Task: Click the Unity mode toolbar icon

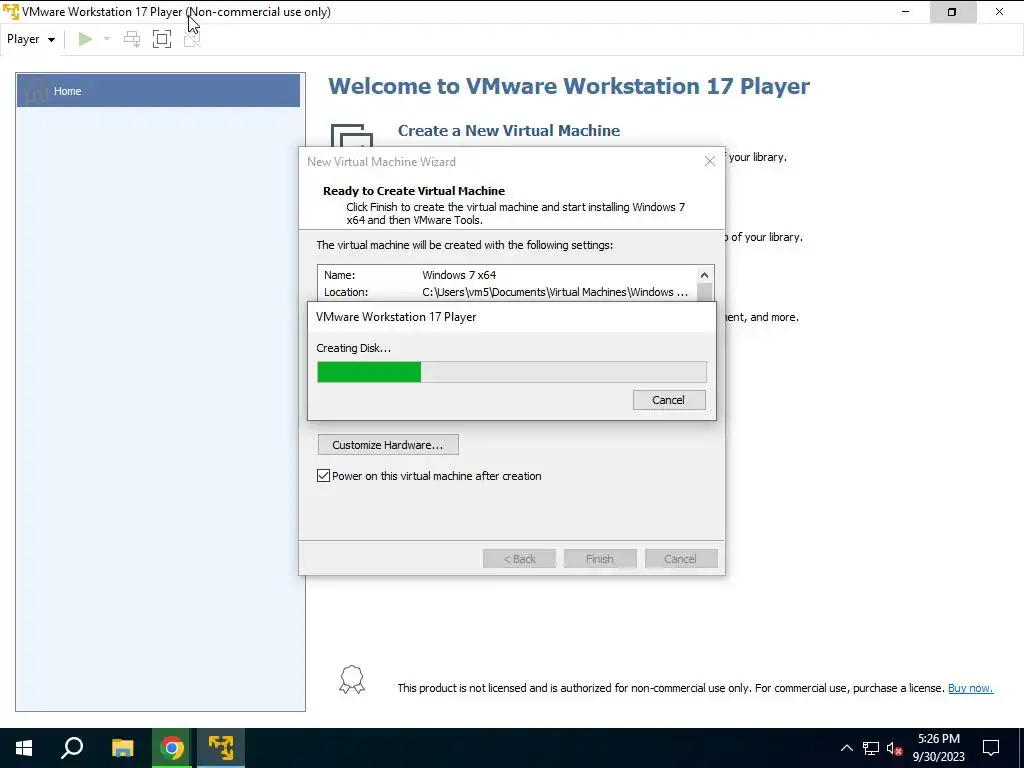Action: 191,39
